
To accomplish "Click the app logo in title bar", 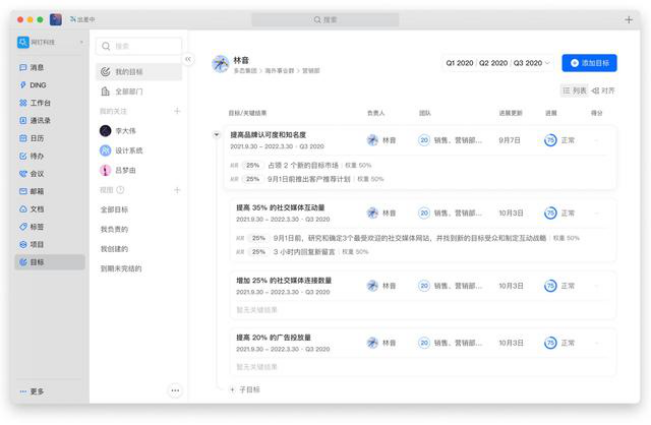I will tap(56, 20).
